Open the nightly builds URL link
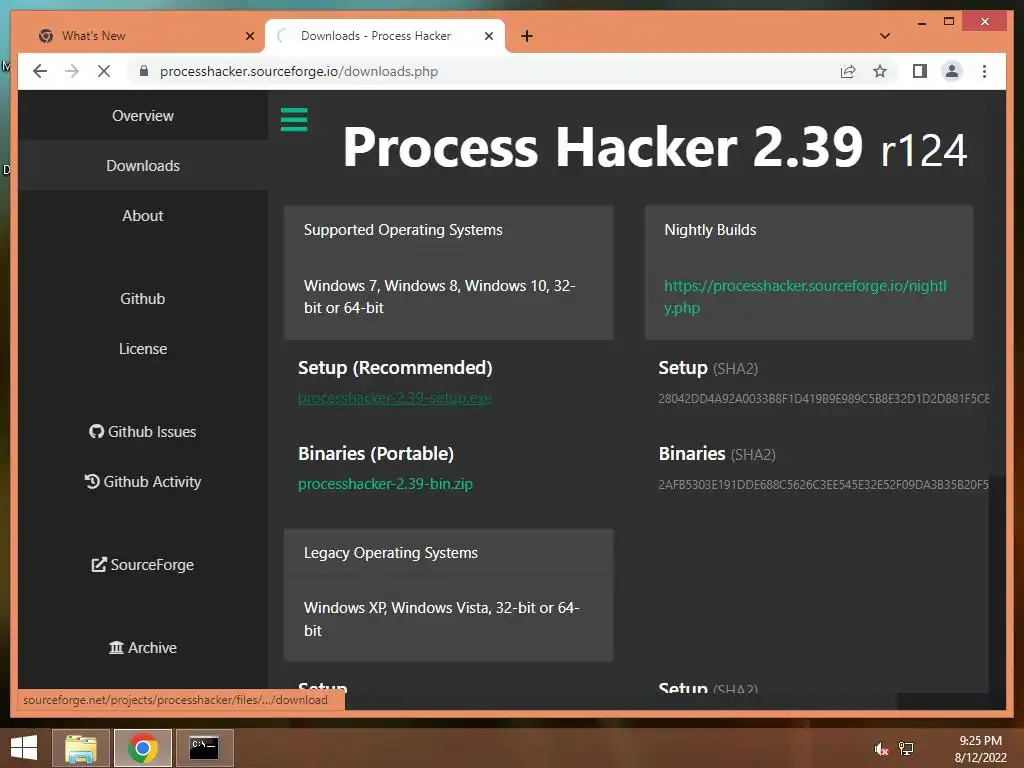This screenshot has width=1024, height=768. pos(805,296)
